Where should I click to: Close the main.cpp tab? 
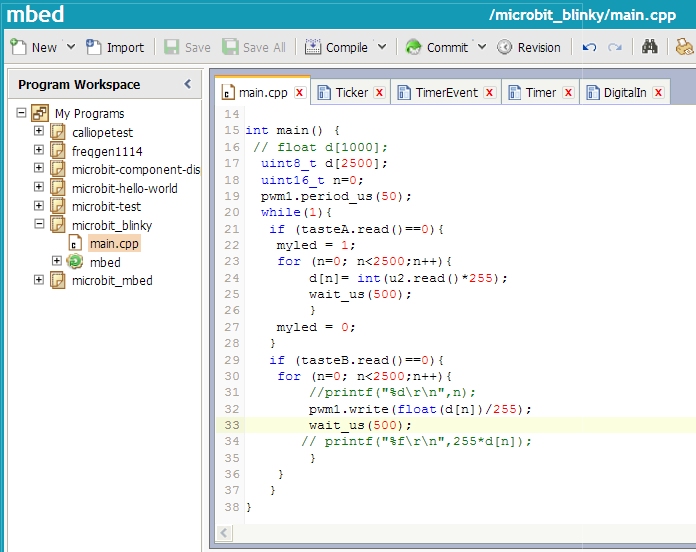pyautogui.click(x=299, y=93)
